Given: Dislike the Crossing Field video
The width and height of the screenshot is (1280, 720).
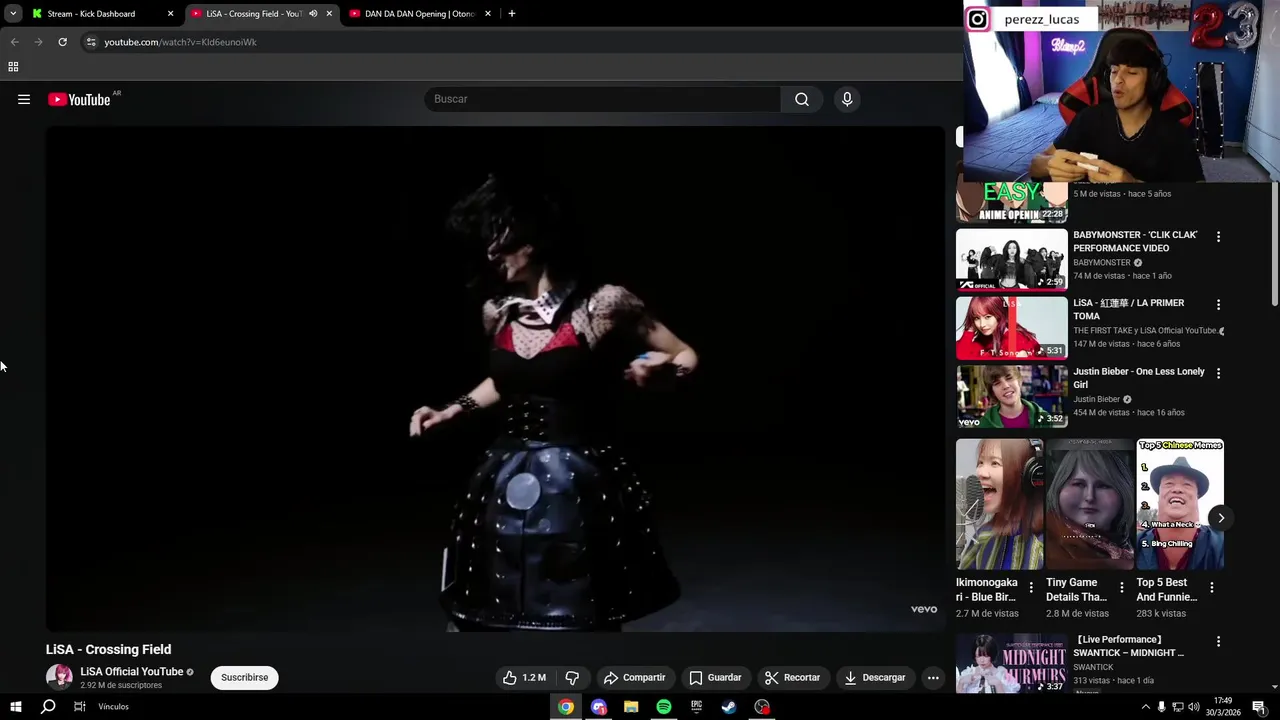Looking at the screenshot, I should pyautogui.click(x=572, y=677).
